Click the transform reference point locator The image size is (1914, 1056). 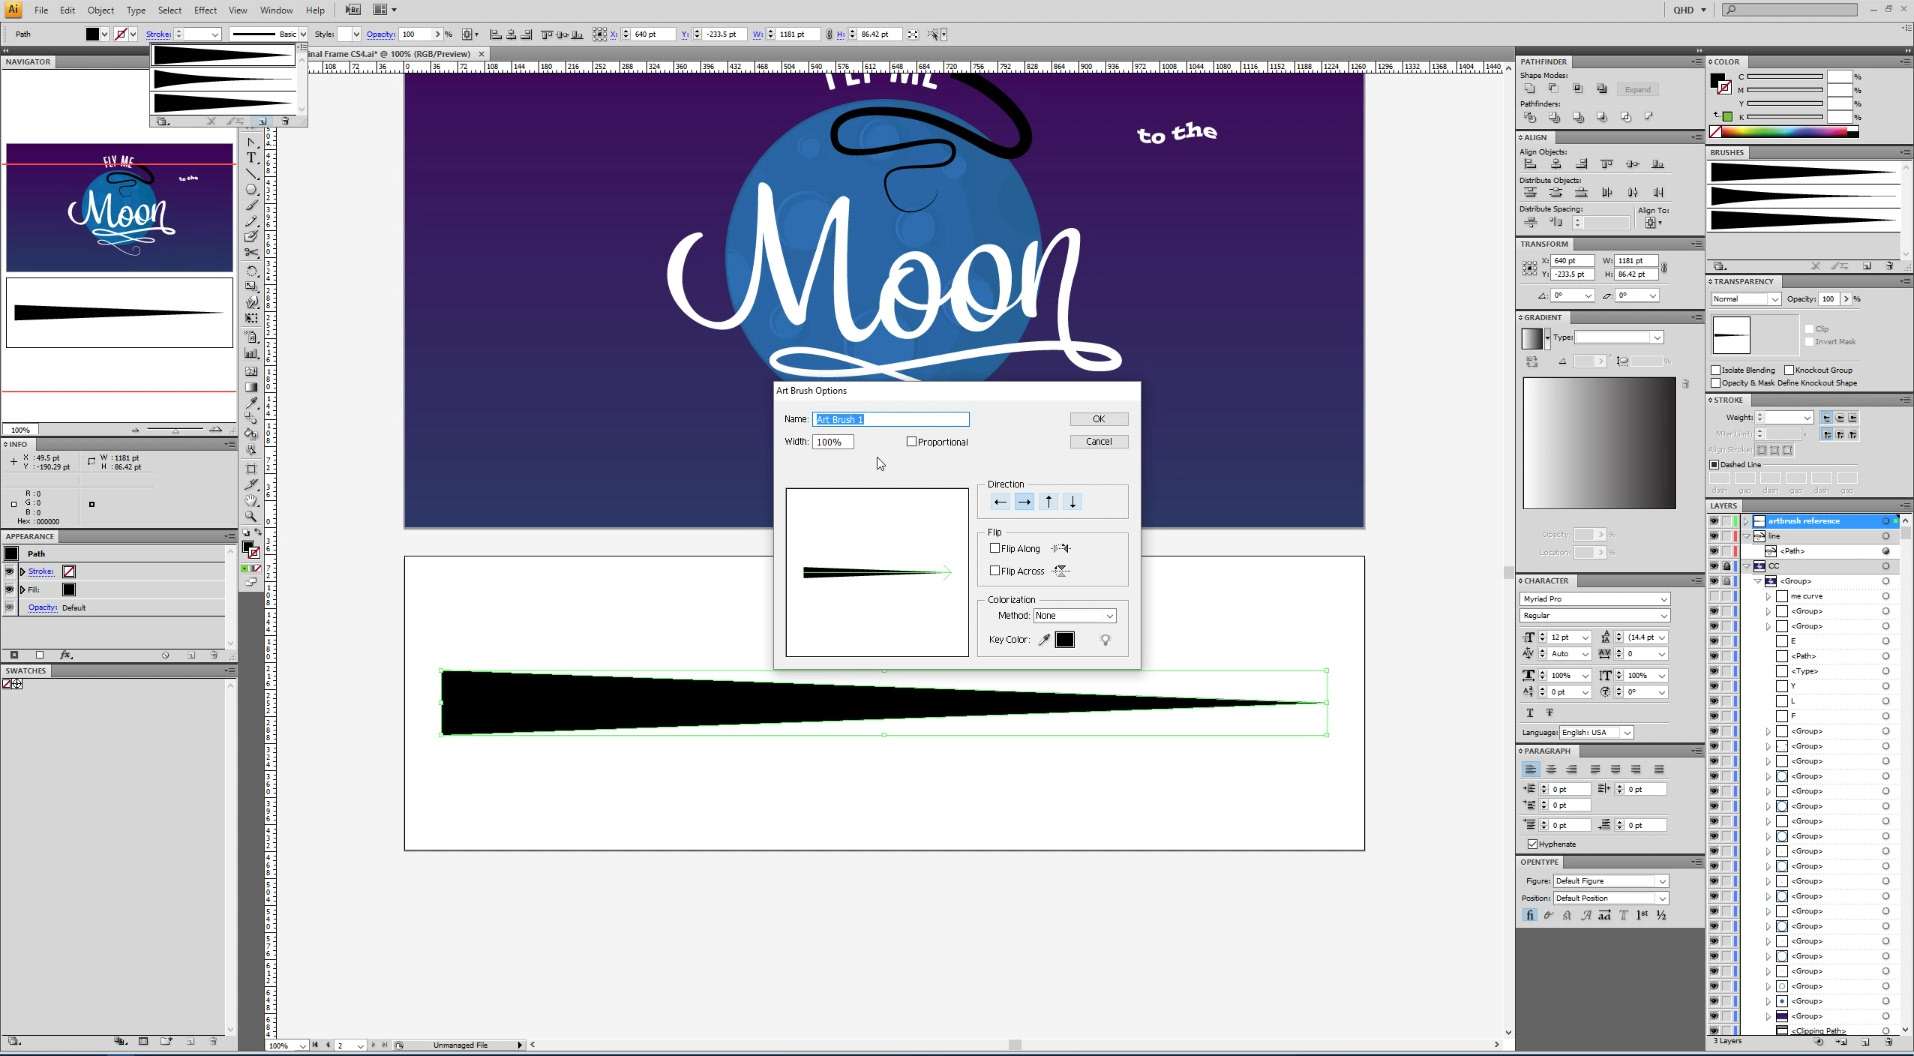(1529, 268)
